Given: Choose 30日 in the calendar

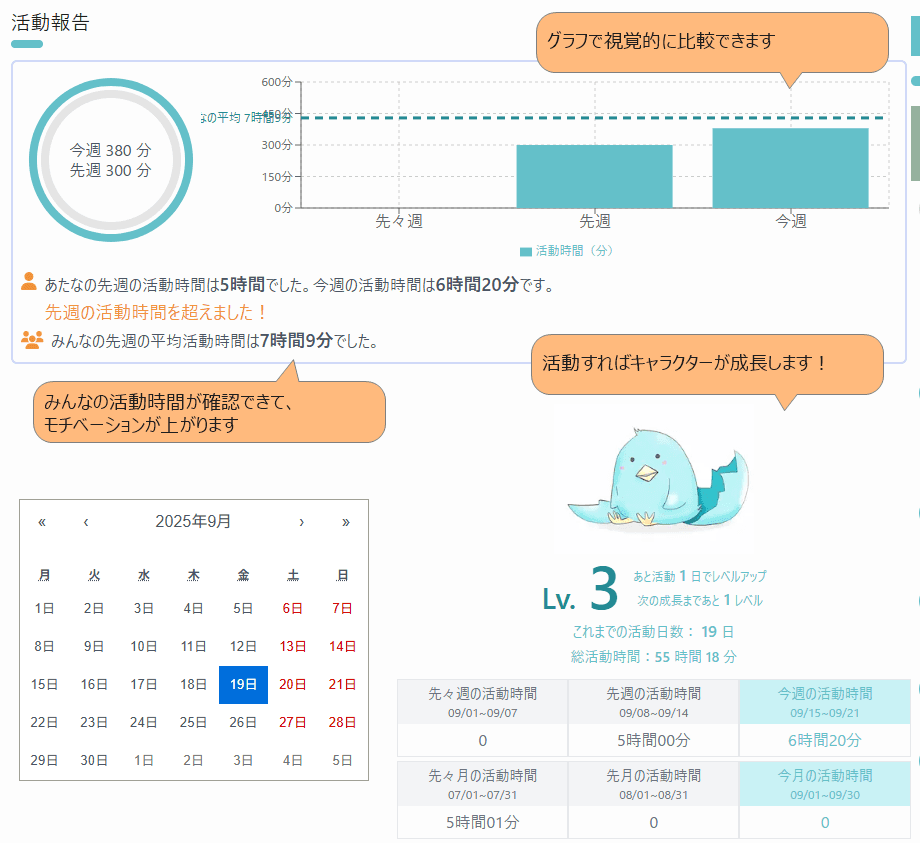Looking at the screenshot, I should point(94,760).
